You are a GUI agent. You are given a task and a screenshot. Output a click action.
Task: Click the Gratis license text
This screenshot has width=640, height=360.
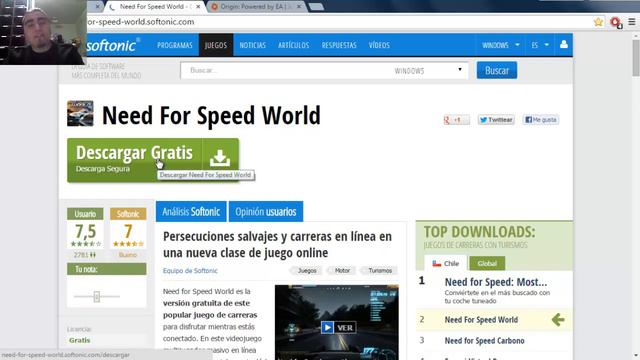80,340
